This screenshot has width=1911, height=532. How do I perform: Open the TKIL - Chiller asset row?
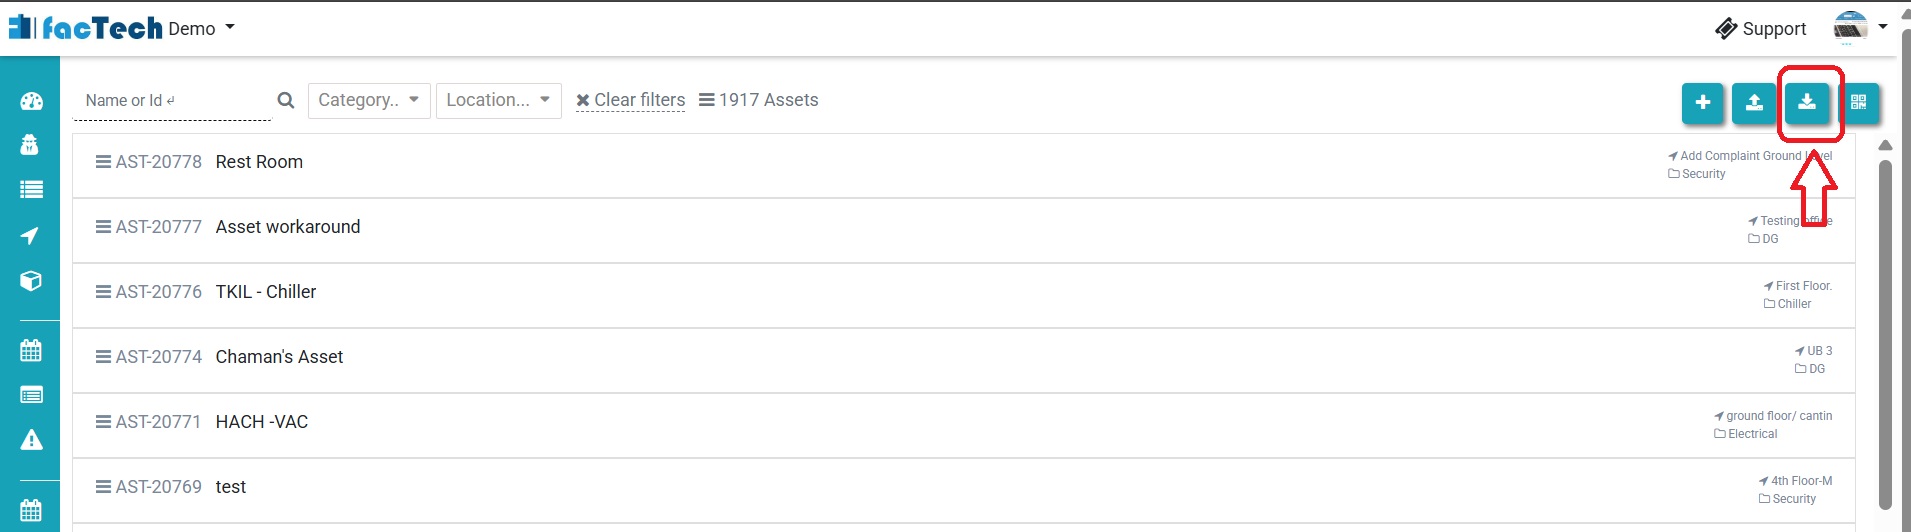pyautogui.click(x=266, y=292)
